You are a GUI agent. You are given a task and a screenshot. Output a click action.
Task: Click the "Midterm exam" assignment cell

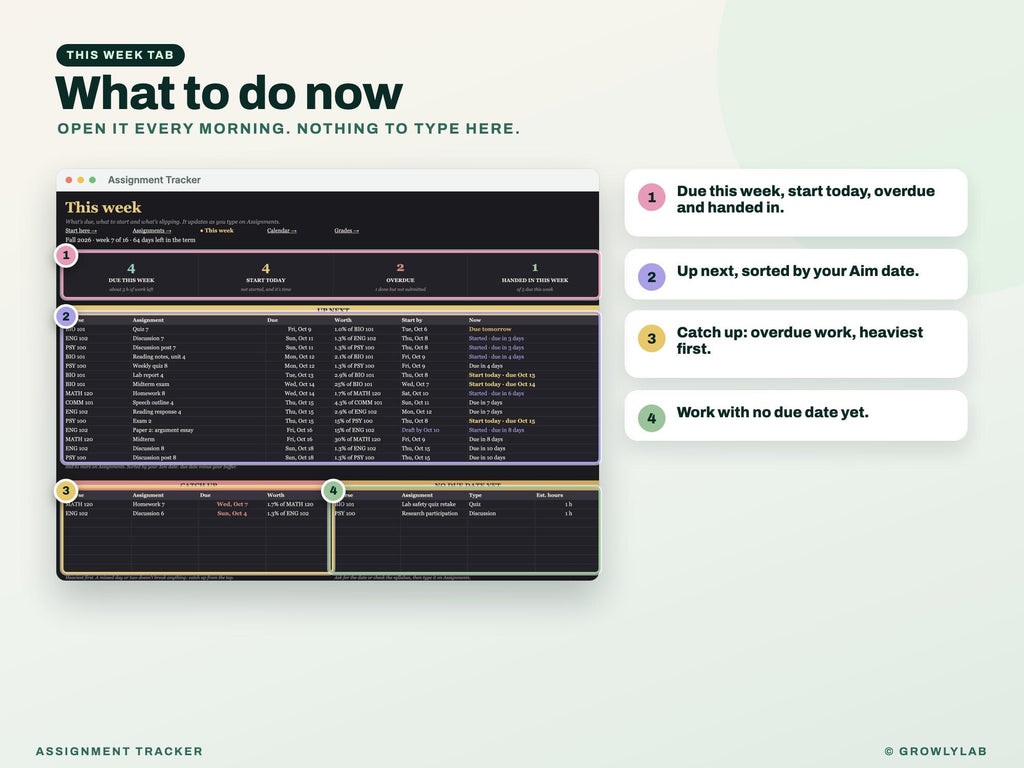pyautogui.click(x=151, y=384)
